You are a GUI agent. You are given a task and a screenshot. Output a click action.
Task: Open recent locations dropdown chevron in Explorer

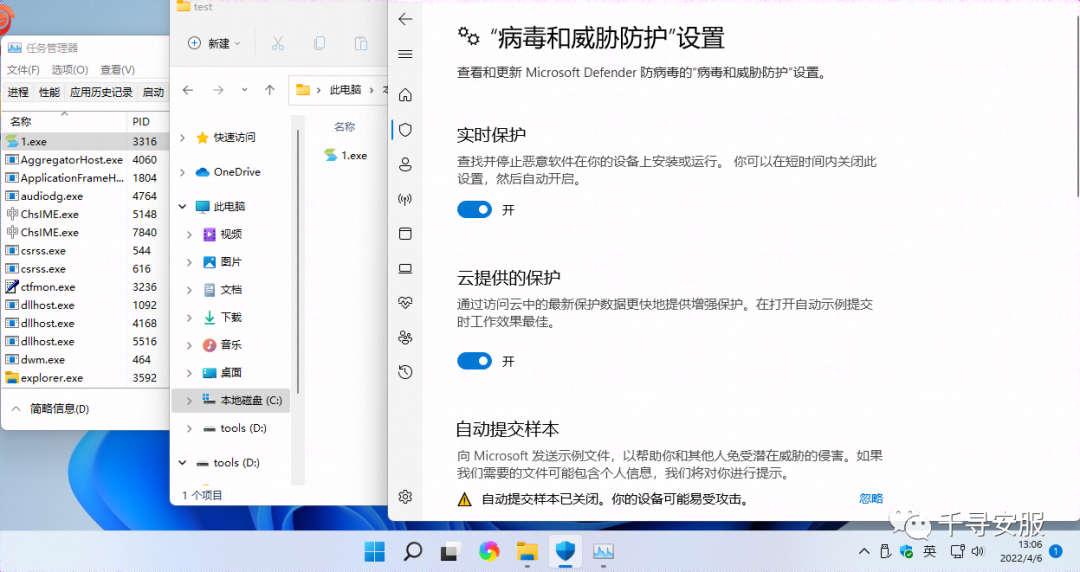[x=245, y=90]
